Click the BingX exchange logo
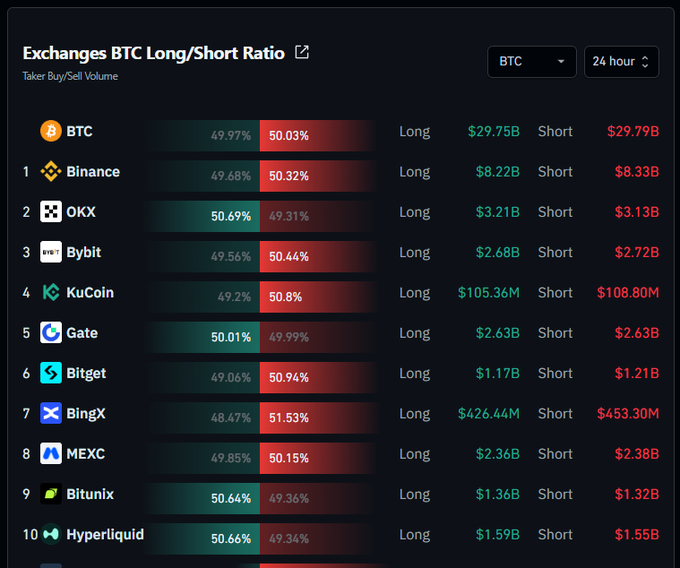This screenshot has width=680, height=568. (51, 413)
